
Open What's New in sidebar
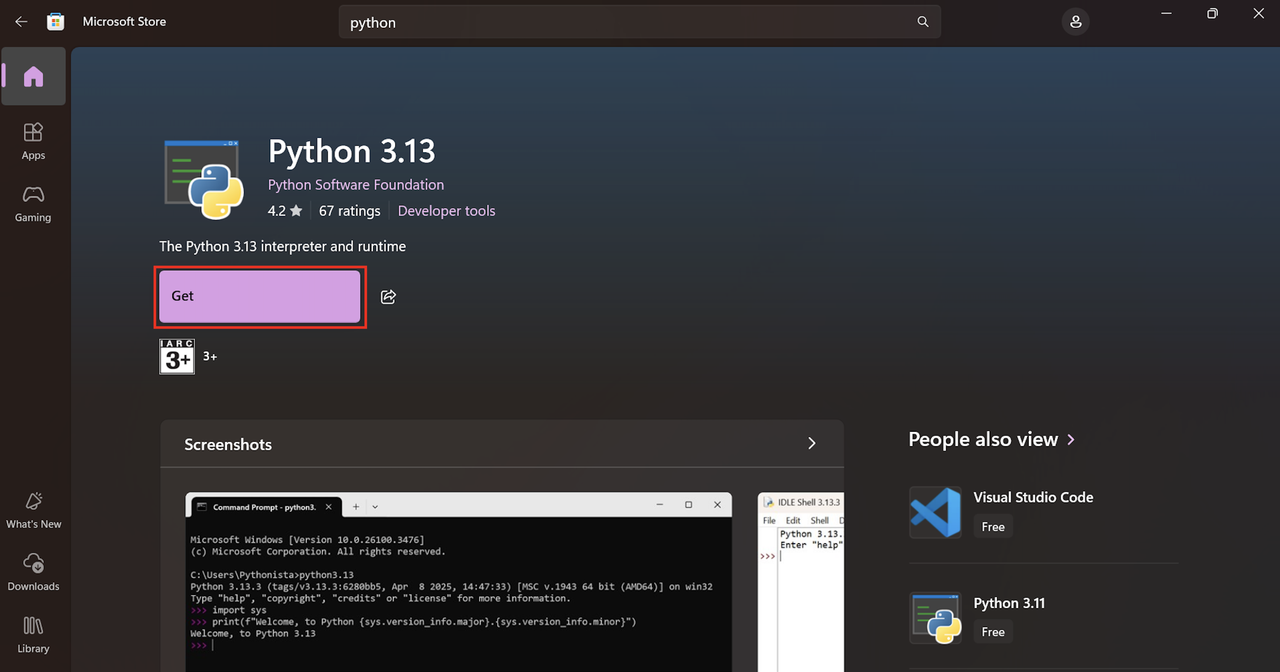point(33,510)
